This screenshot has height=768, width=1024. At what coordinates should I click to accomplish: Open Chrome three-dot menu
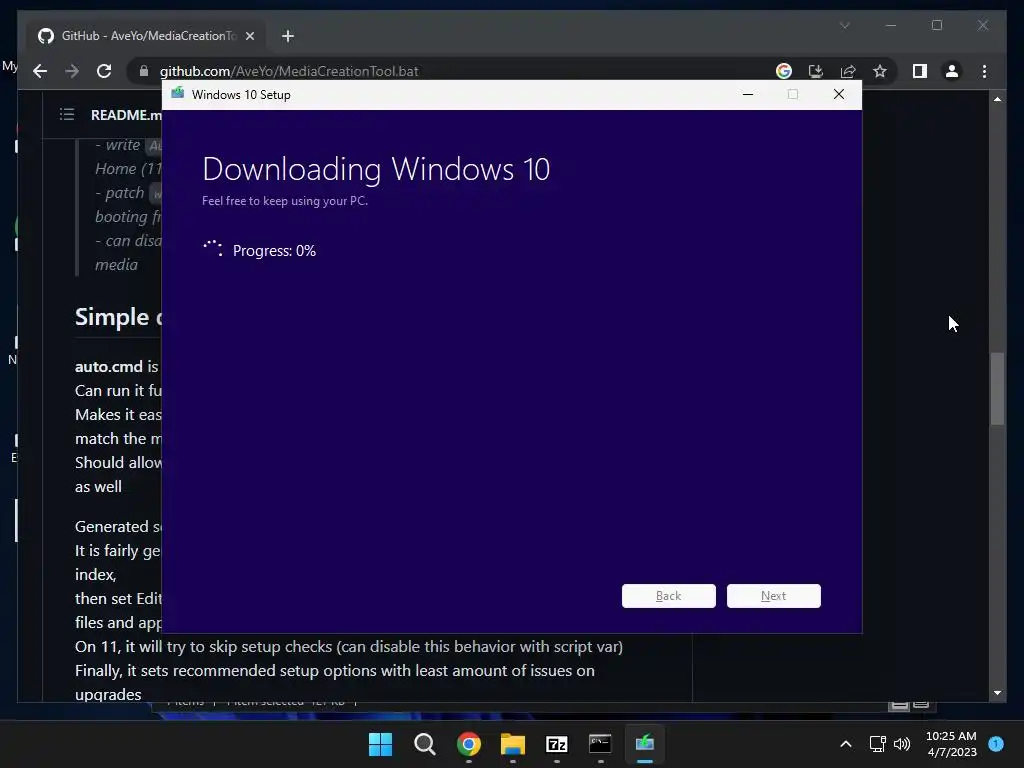pyautogui.click(x=984, y=71)
